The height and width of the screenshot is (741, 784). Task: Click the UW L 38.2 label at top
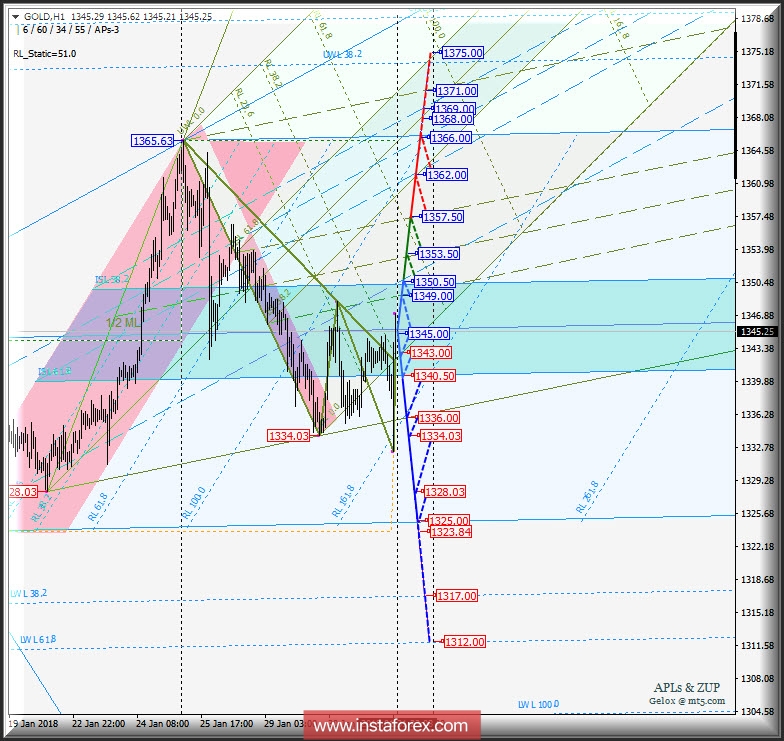(342, 54)
